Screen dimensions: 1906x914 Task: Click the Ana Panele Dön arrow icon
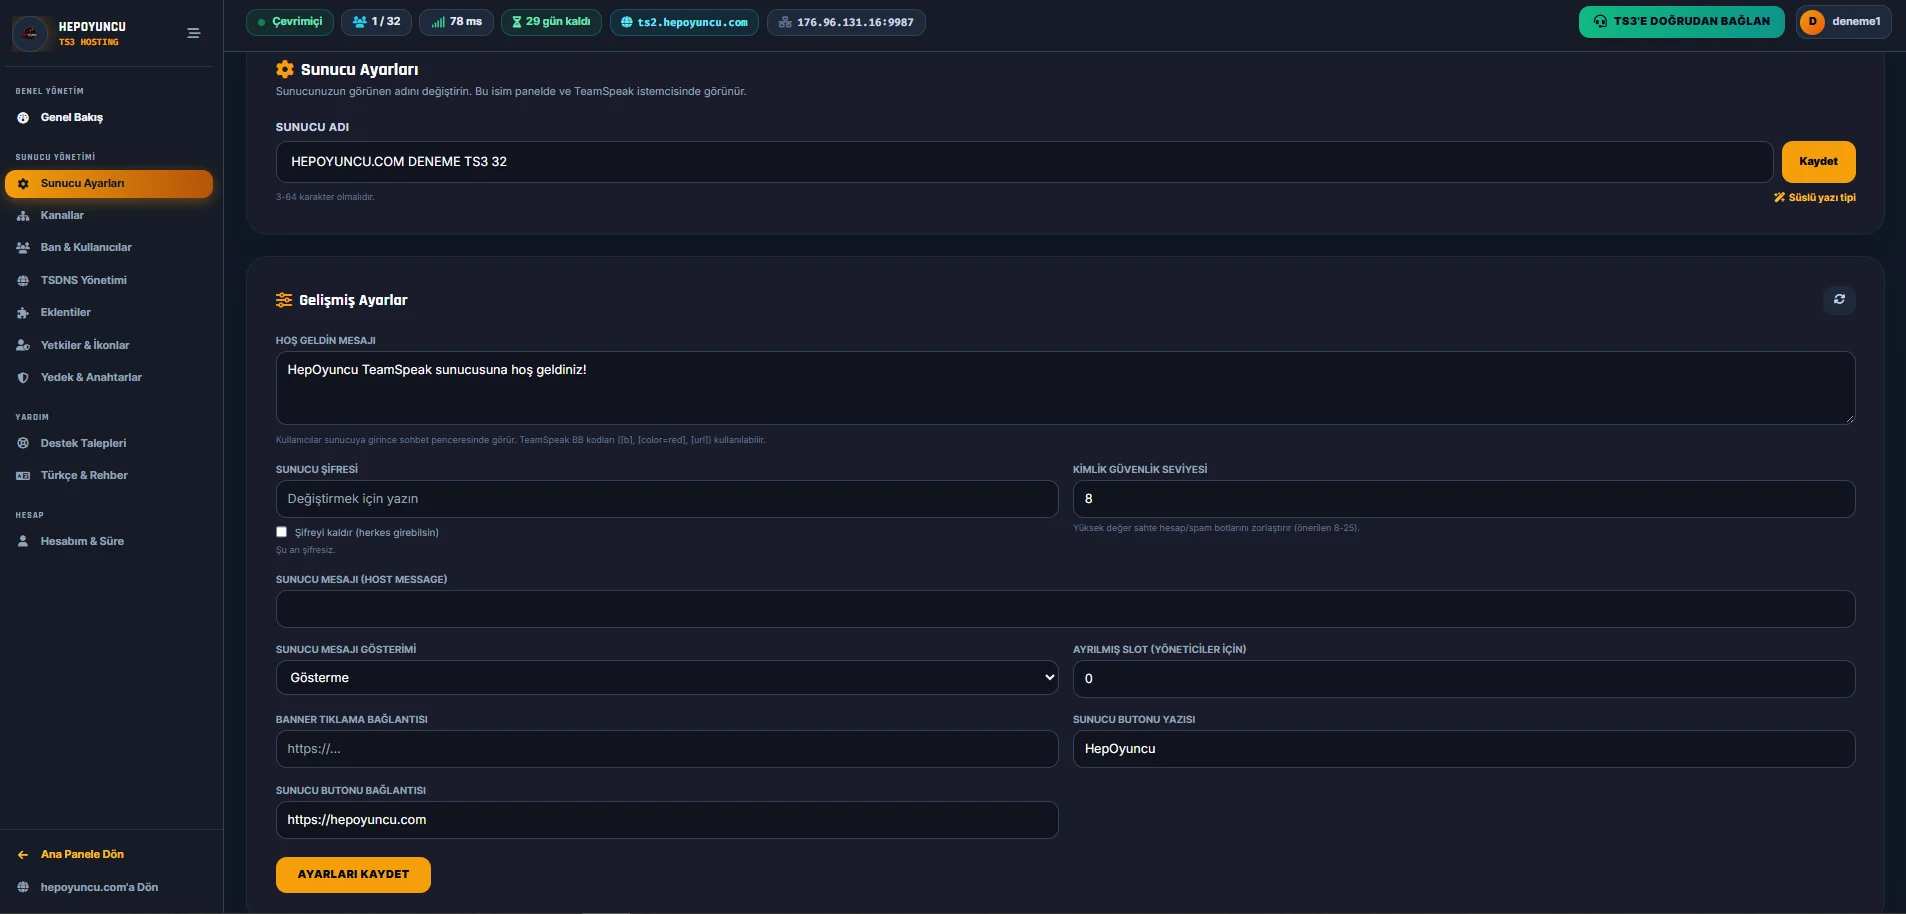(23, 855)
